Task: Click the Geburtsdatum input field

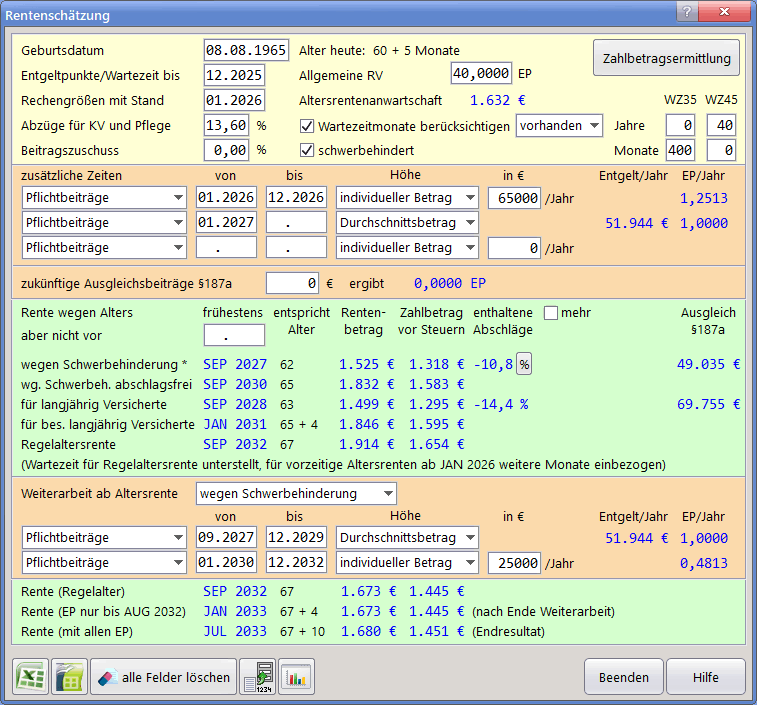Action: click(x=246, y=50)
